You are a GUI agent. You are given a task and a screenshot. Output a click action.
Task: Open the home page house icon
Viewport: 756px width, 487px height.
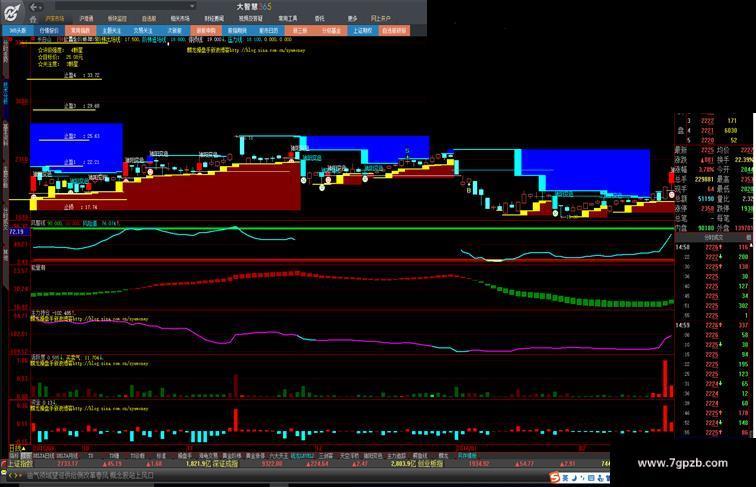(33, 19)
